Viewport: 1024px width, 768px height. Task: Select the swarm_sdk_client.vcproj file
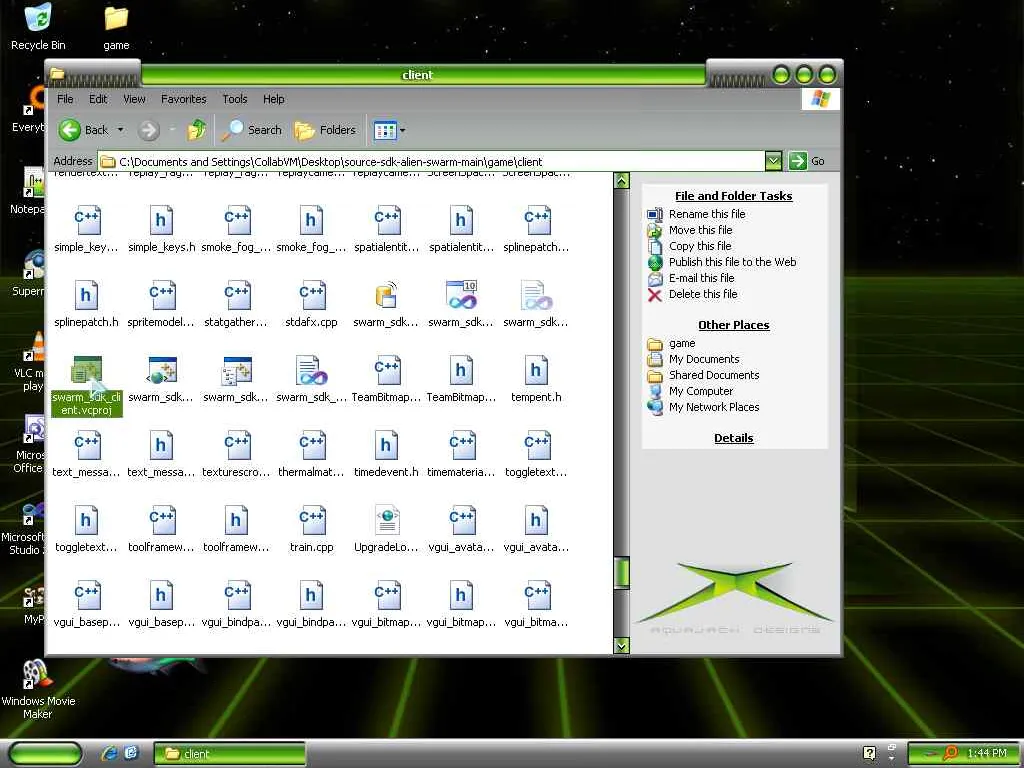pos(87,371)
